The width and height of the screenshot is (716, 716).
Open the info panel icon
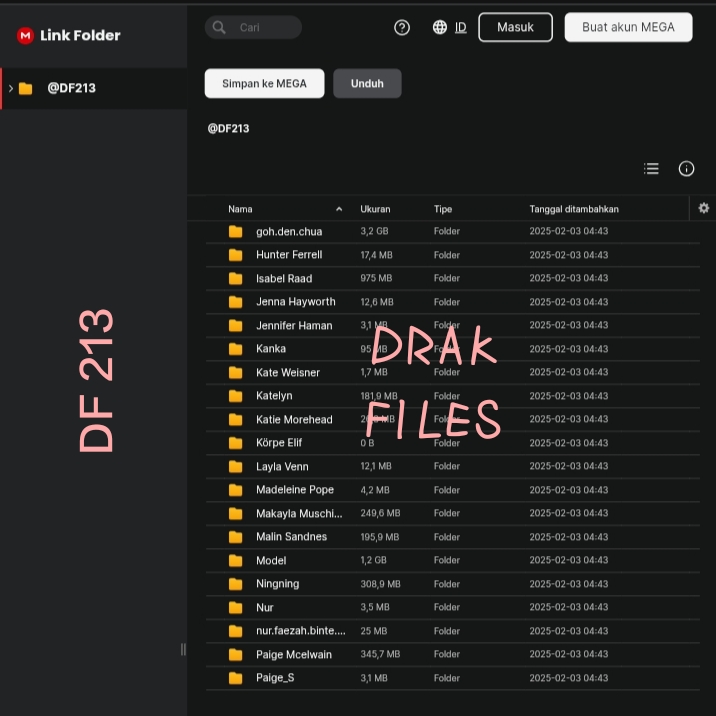pyautogui.click(x=686, y=168)
